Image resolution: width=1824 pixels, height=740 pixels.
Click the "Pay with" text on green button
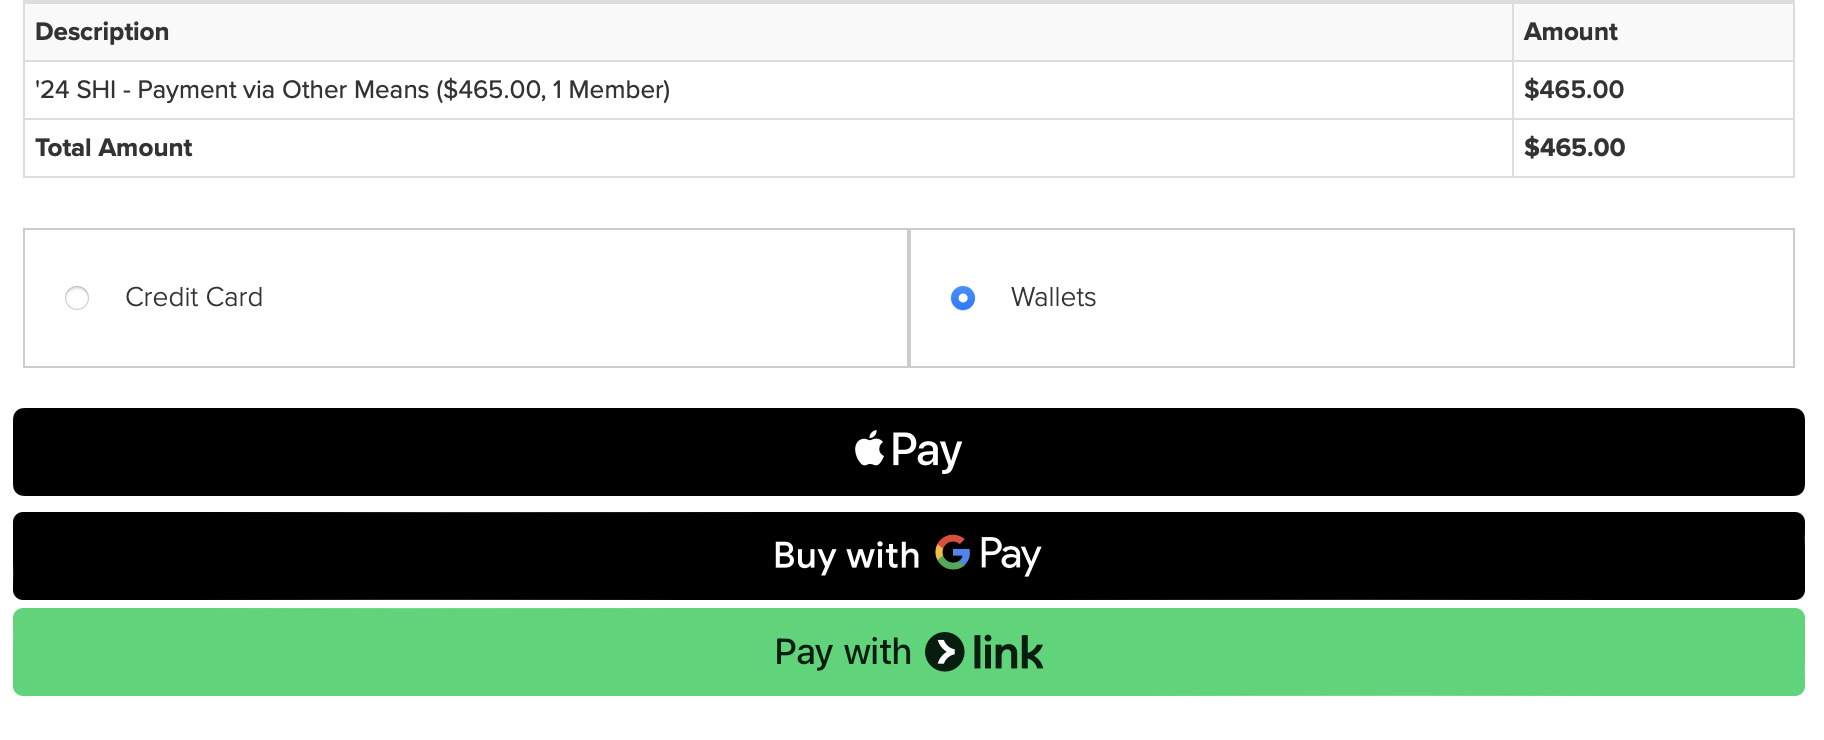843,652
